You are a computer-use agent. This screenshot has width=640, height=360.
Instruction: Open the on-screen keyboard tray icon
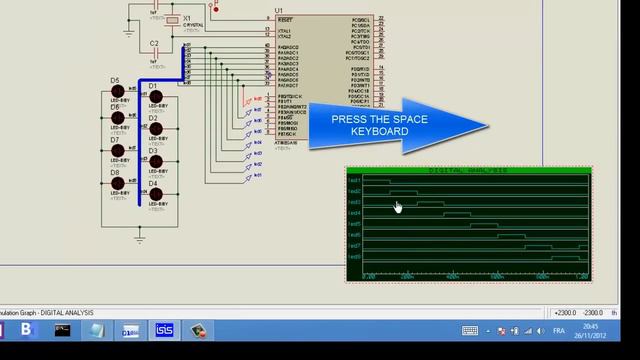[470, 330]
